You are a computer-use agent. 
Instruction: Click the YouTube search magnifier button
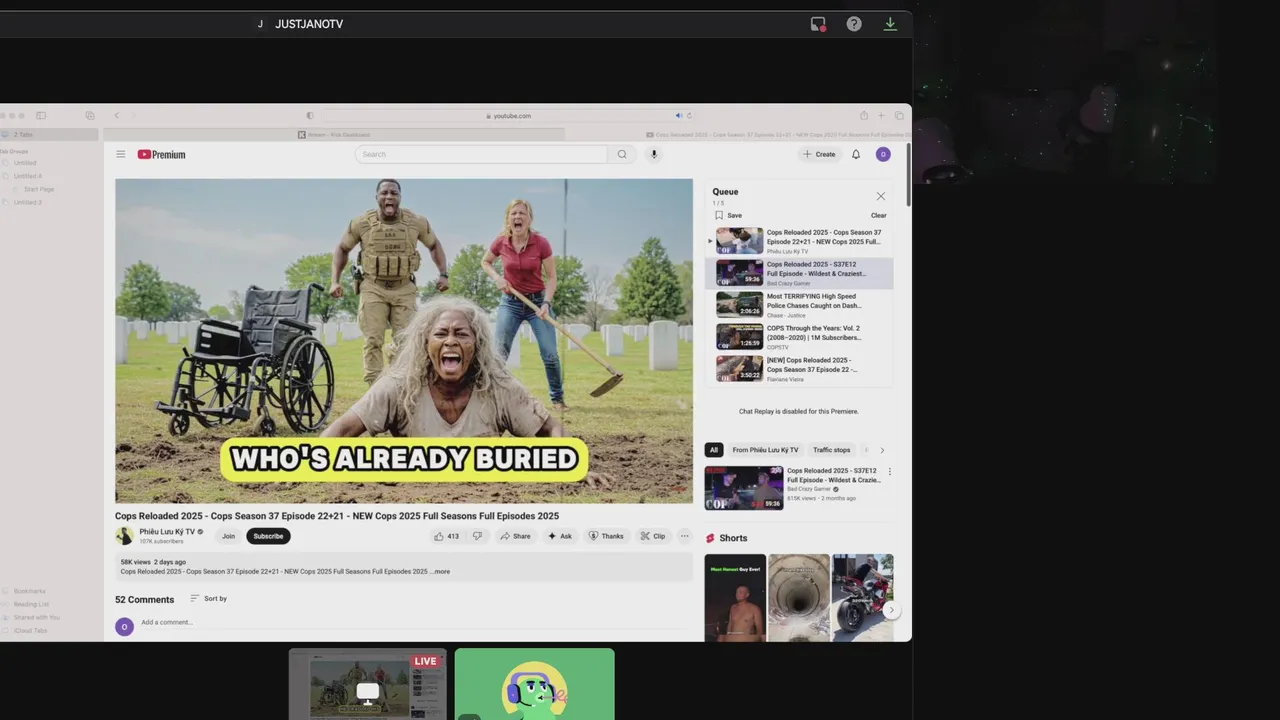click(x=622, y=154)
